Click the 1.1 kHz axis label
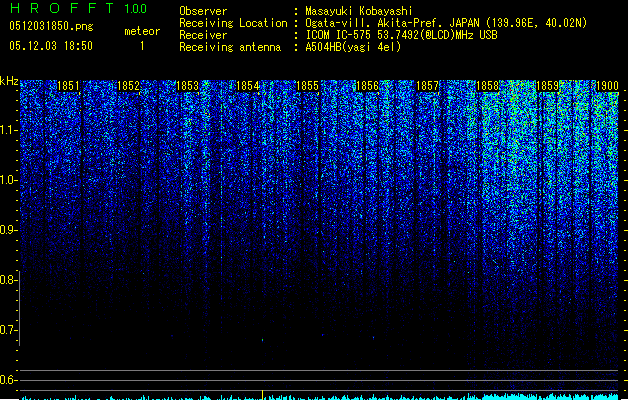Screen dimensions: 629x400 click(8, 130)
